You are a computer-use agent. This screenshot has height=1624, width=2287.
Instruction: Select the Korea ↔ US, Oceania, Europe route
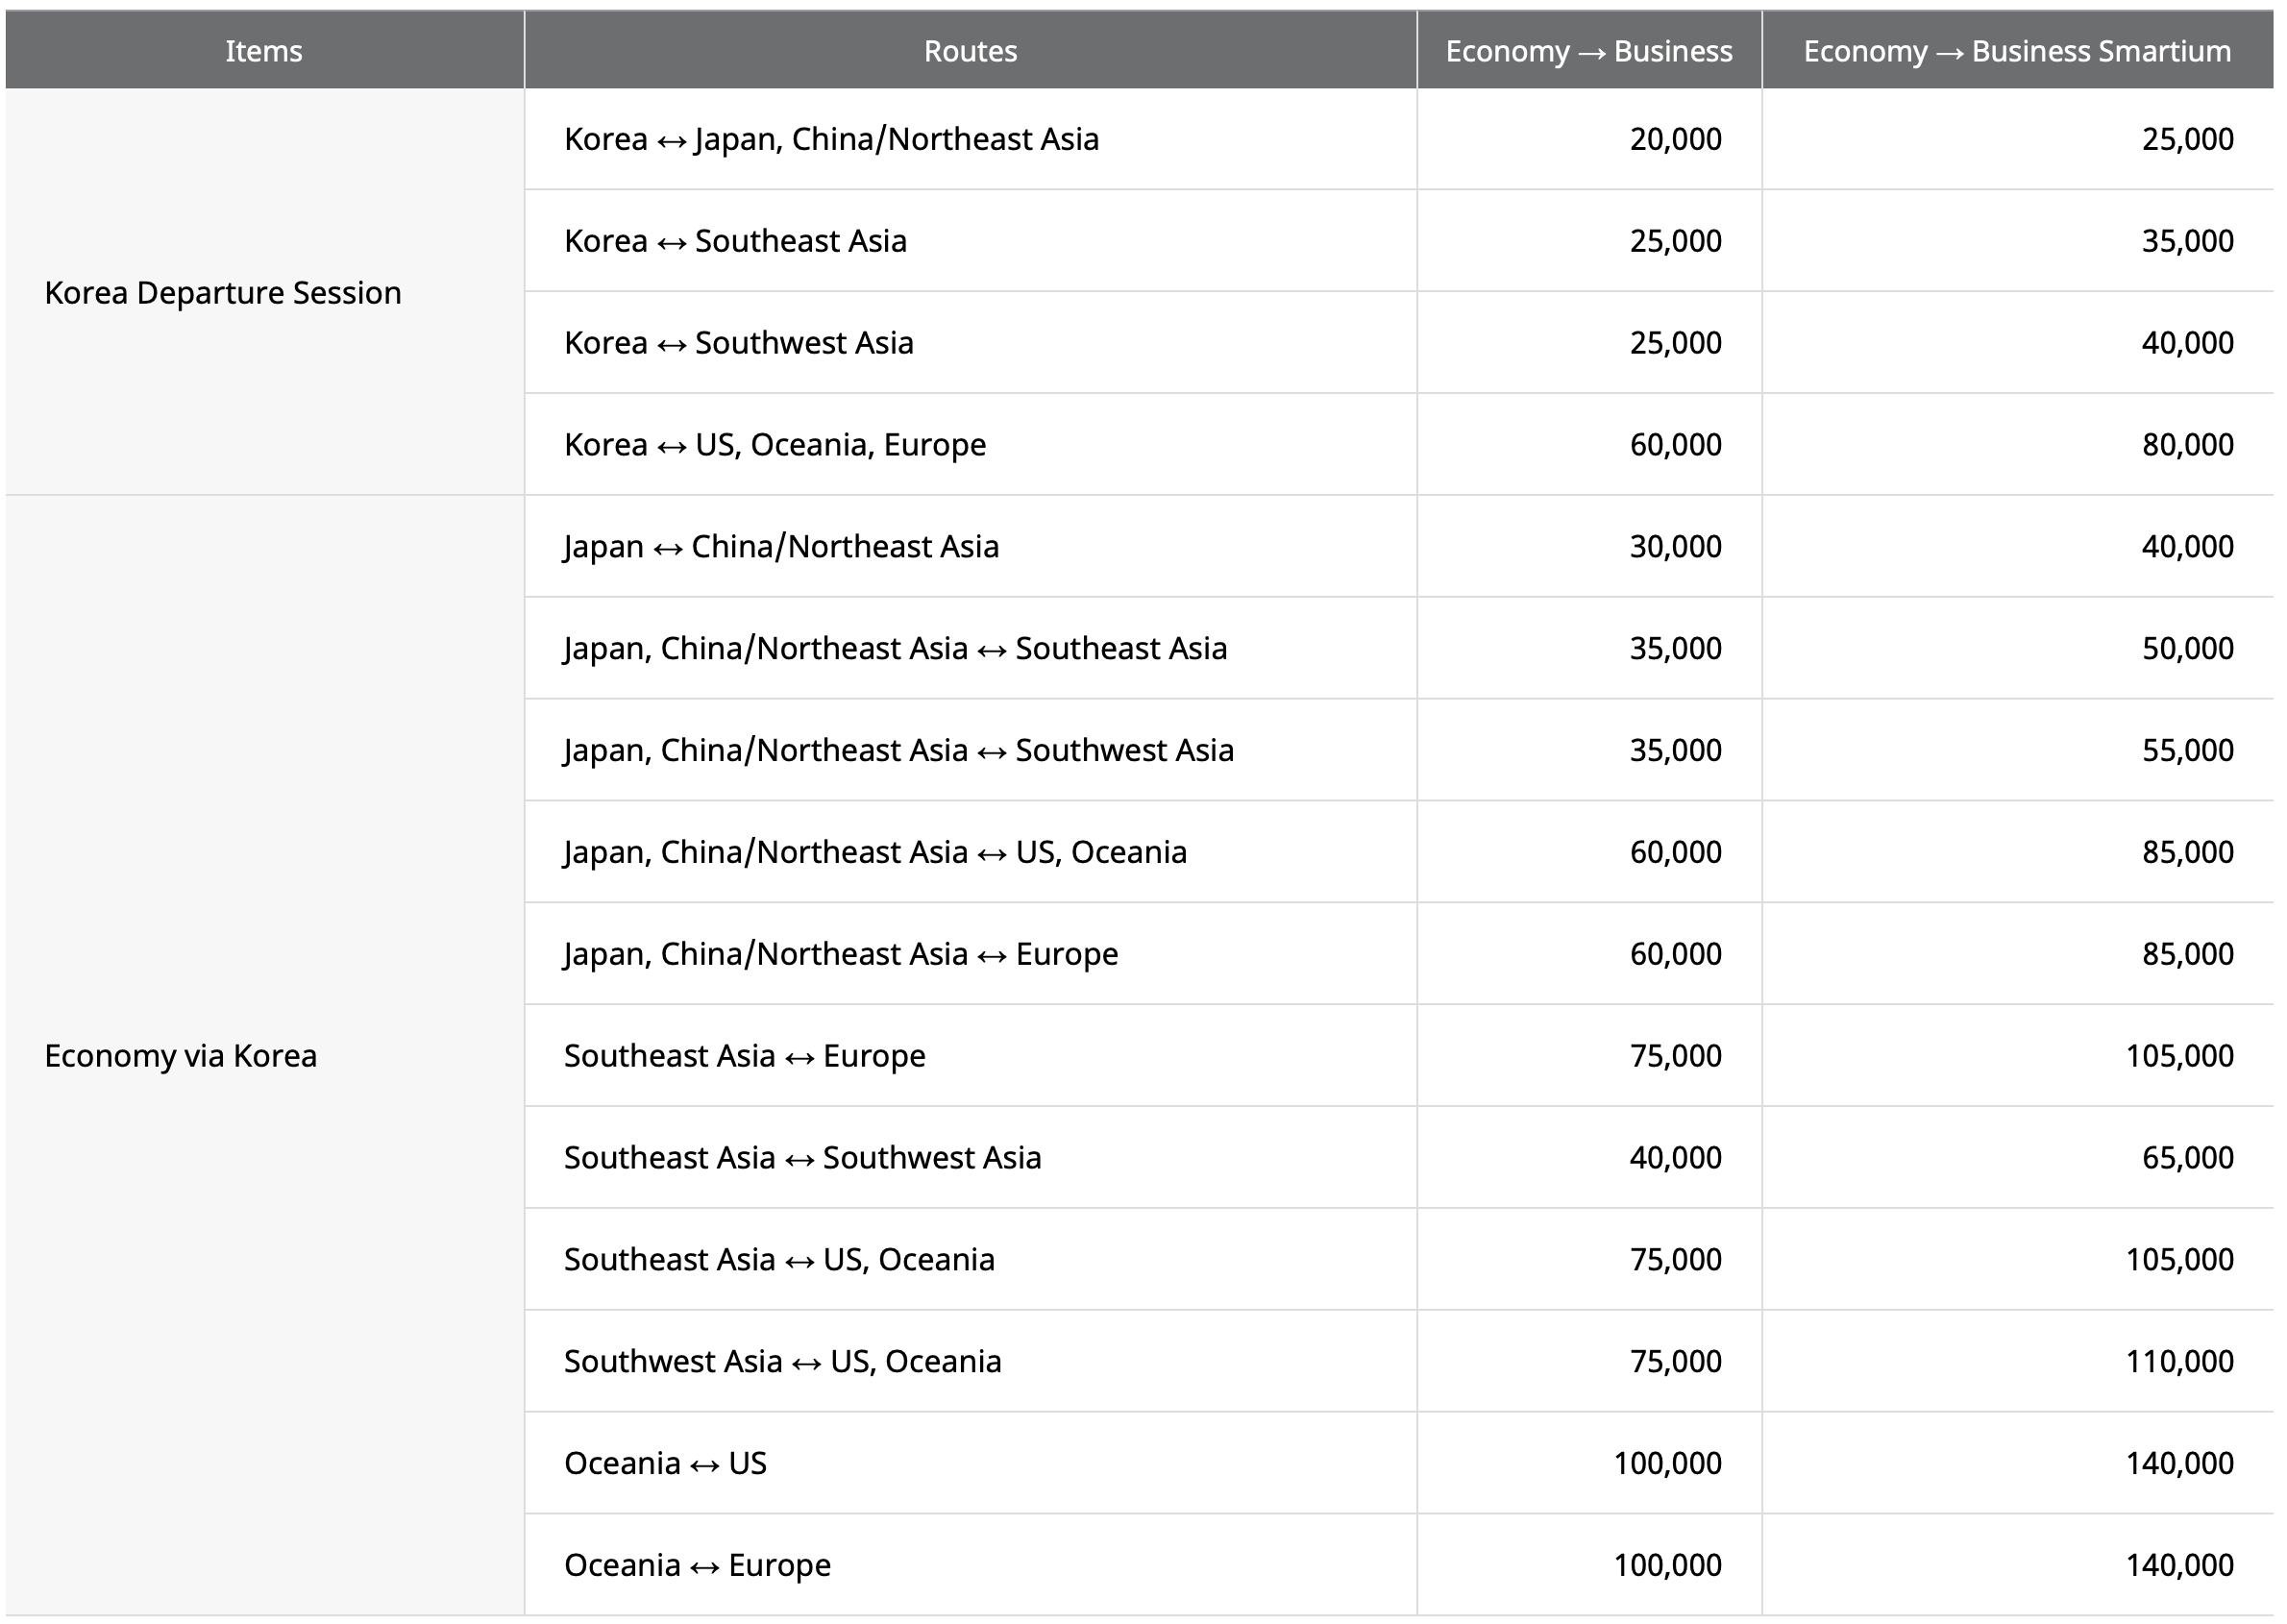pos(775,443)
